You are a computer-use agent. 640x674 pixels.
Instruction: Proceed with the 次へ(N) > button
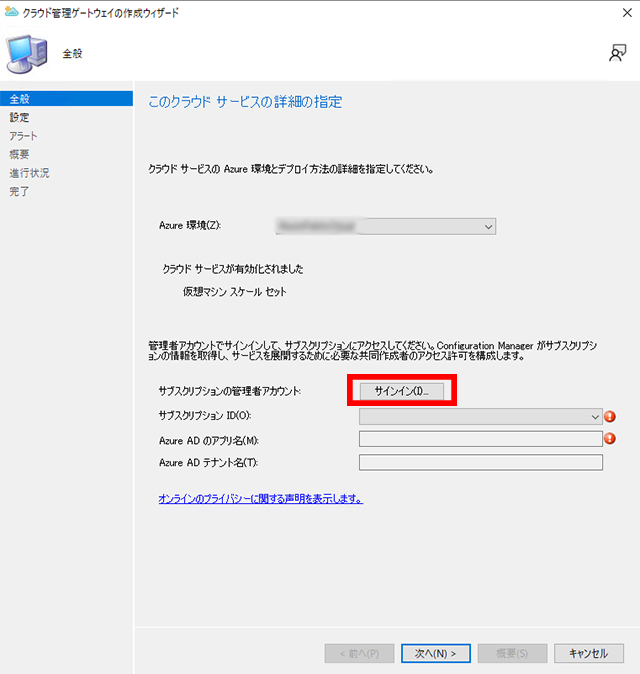pos(435,653)
